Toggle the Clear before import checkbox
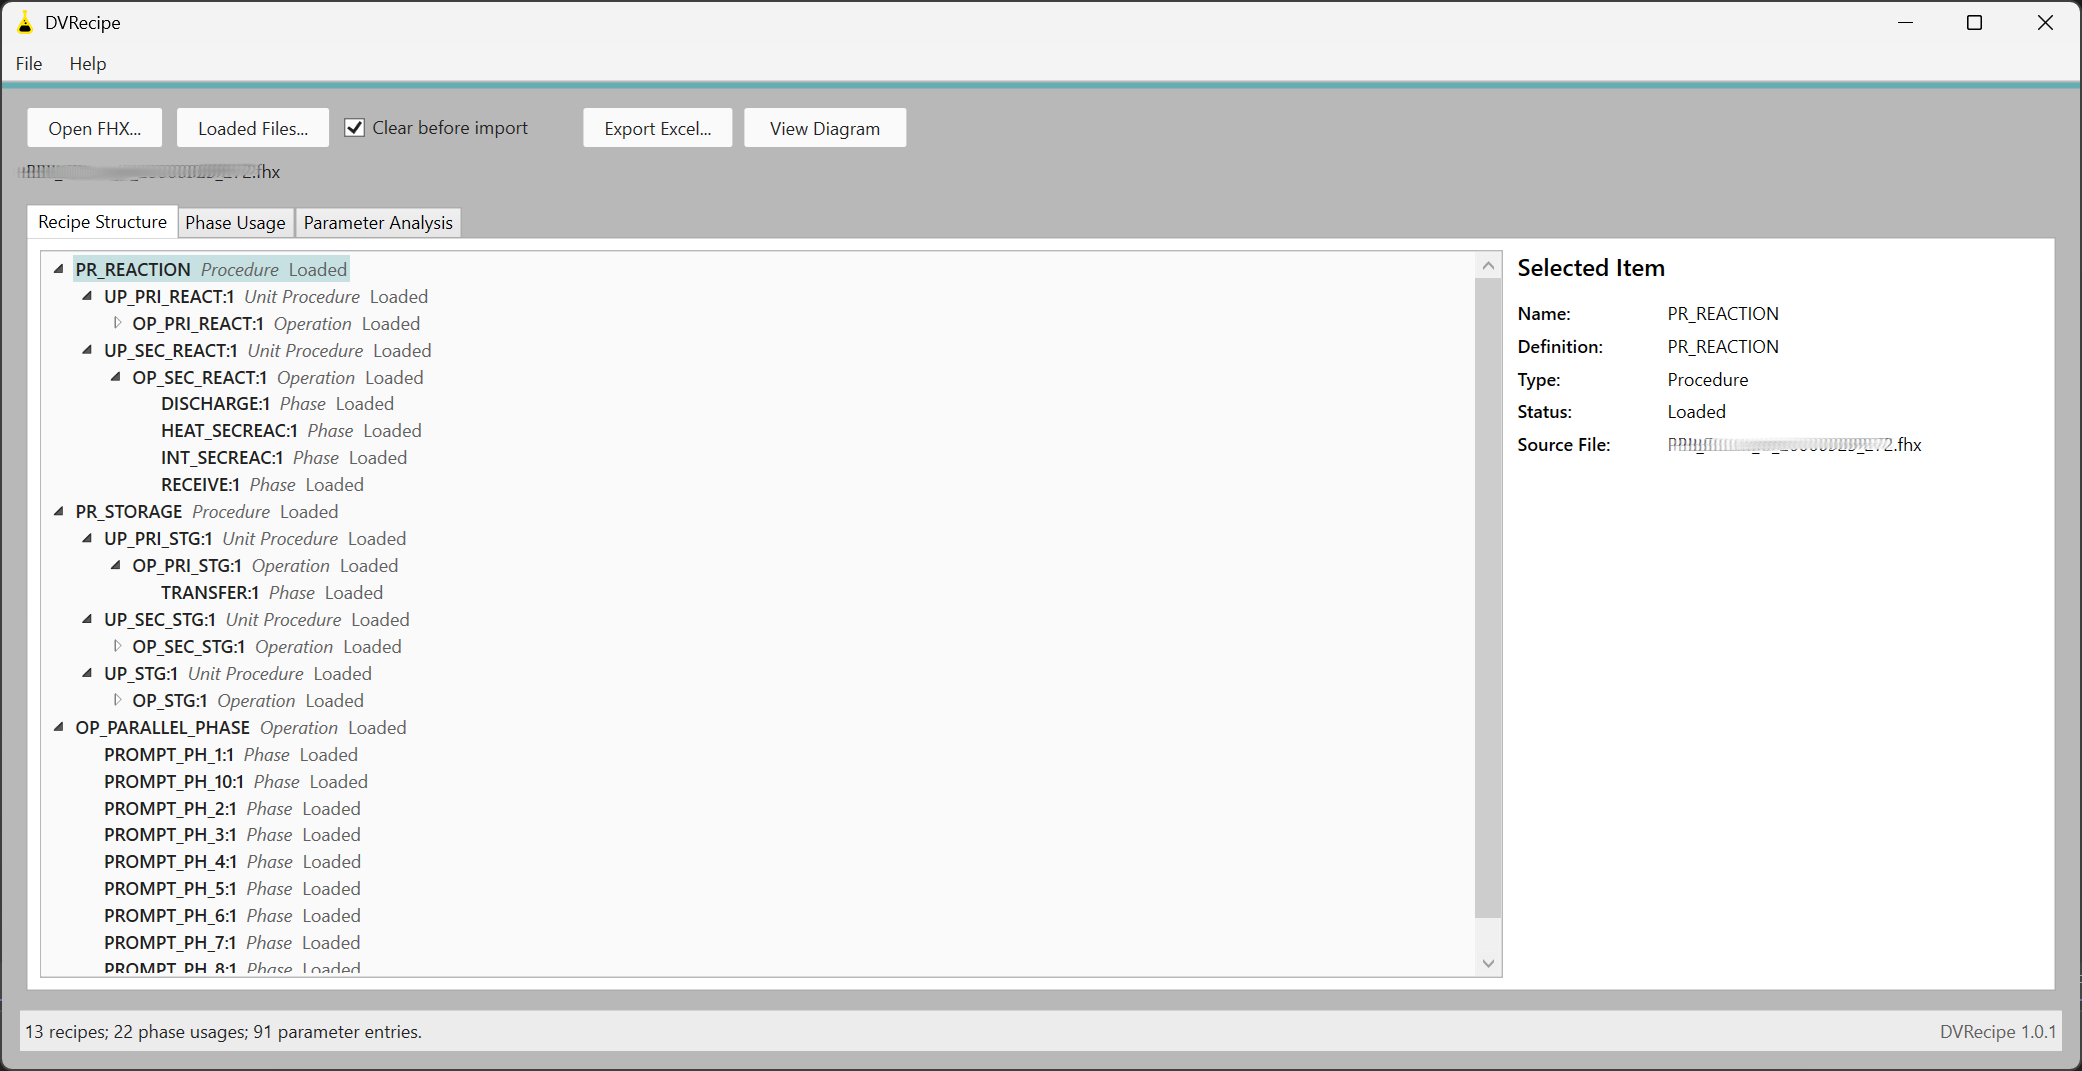This screenshot has width=2082, height=1071. (x=354, y=128)
